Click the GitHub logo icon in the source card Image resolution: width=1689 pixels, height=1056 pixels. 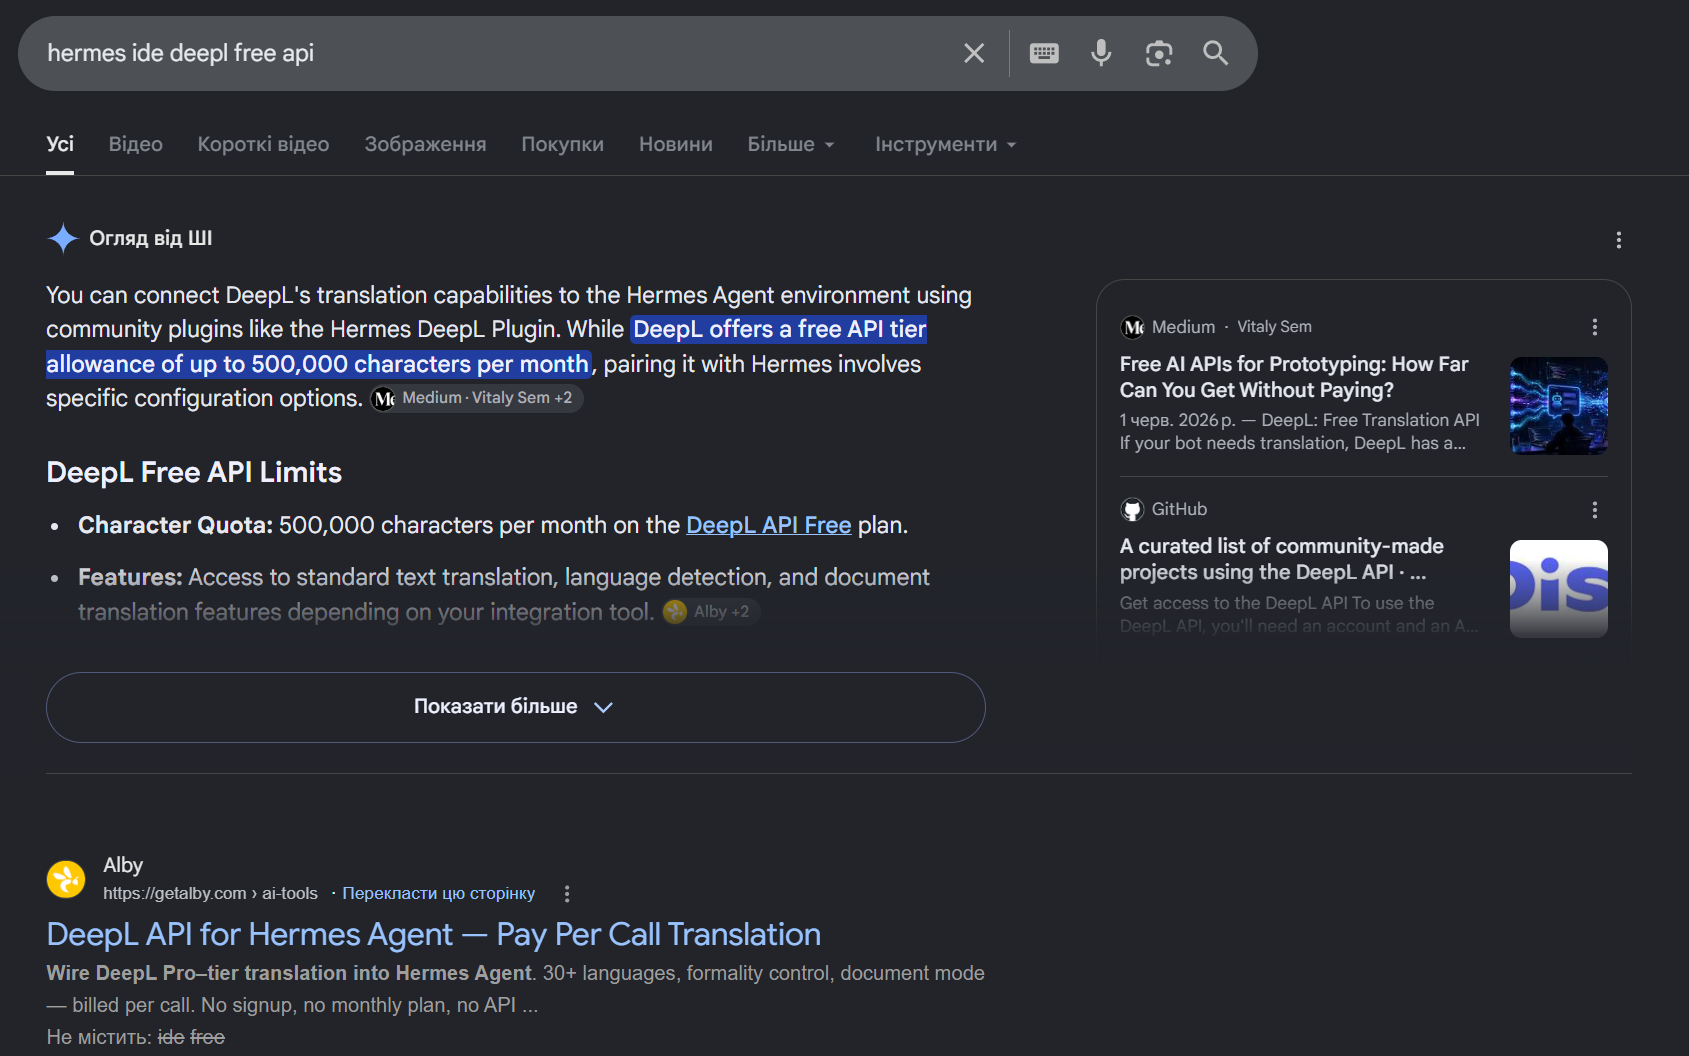click(1132, 510)
